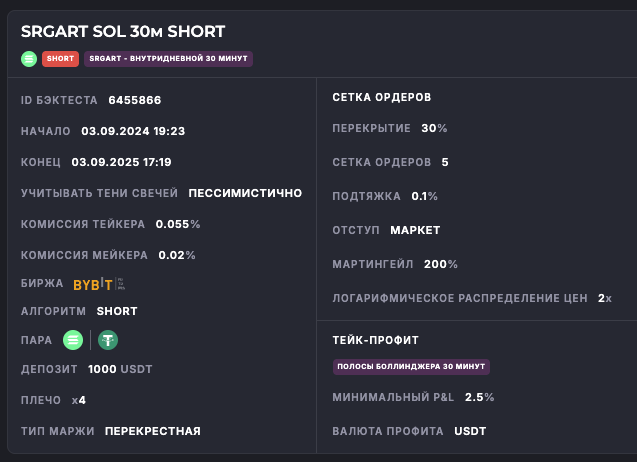Click the Tether USDT icon in Пара row

point(107,340)
